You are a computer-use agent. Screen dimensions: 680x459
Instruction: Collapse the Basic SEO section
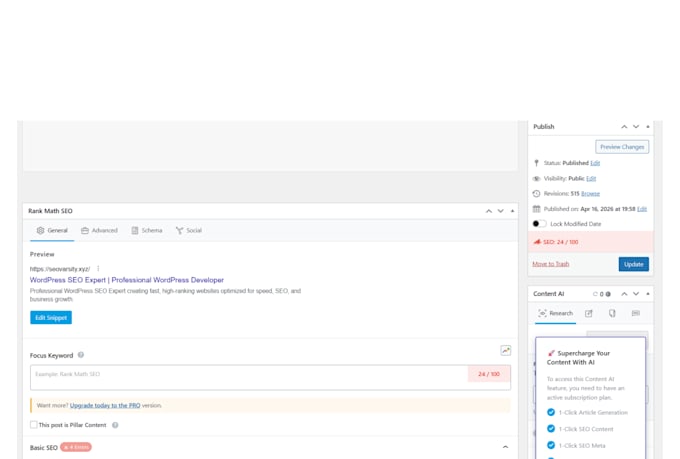click(x=505, y=447)
